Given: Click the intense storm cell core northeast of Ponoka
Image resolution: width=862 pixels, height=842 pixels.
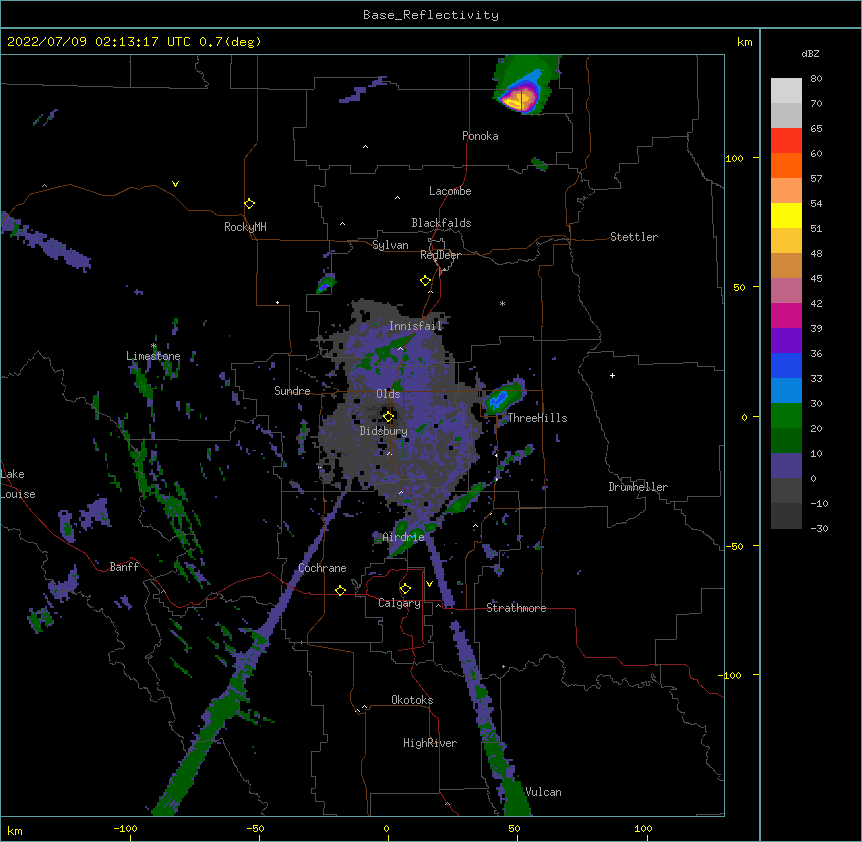Looking at the screenshot, I should coord(519,99).
